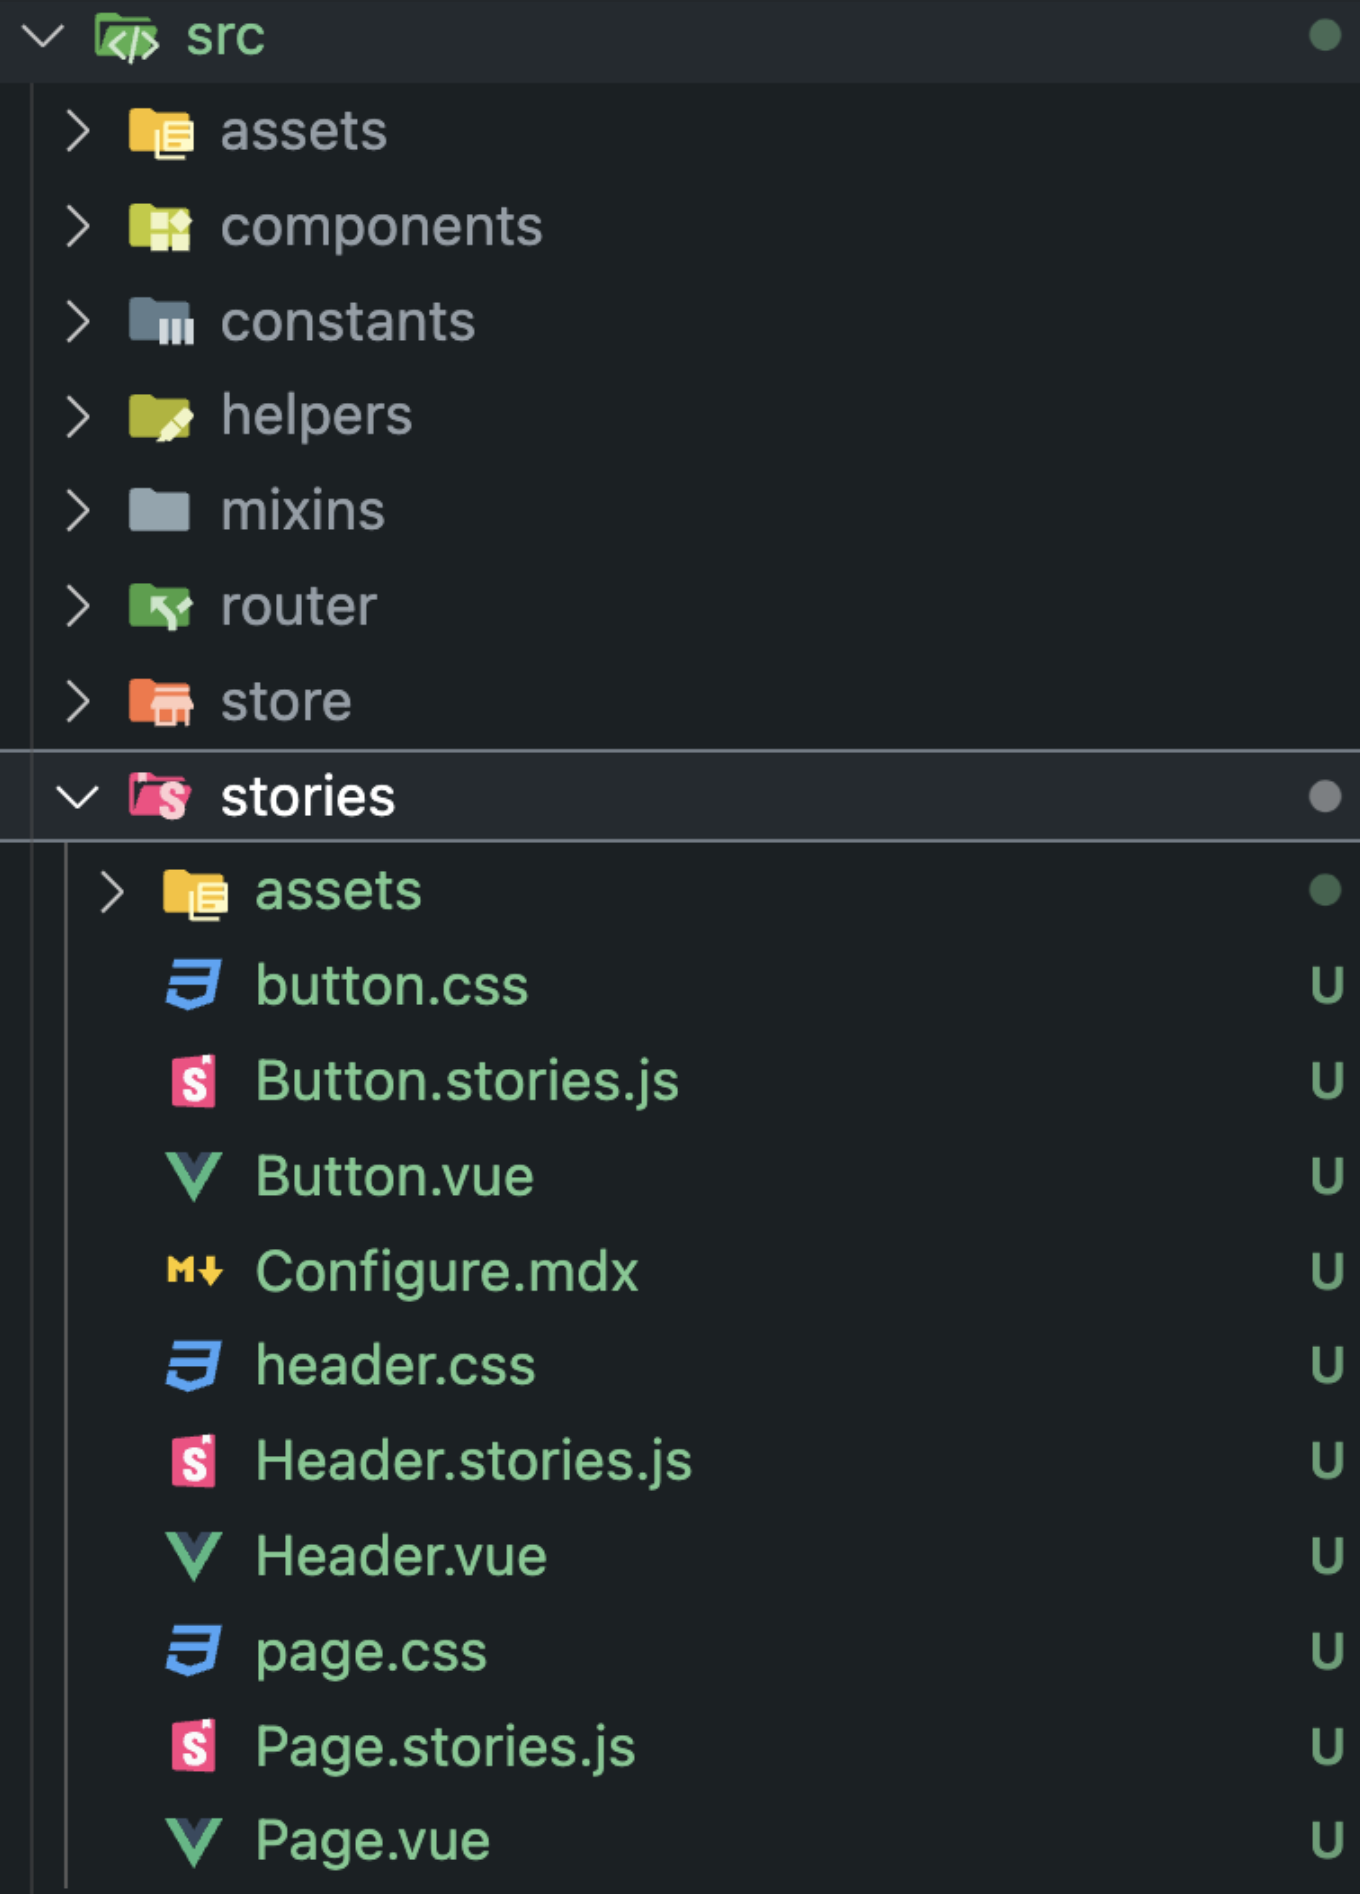Open the Page.vue file
Viewport: 1360px width, 1894px height.
click(x=680, y=1841)
